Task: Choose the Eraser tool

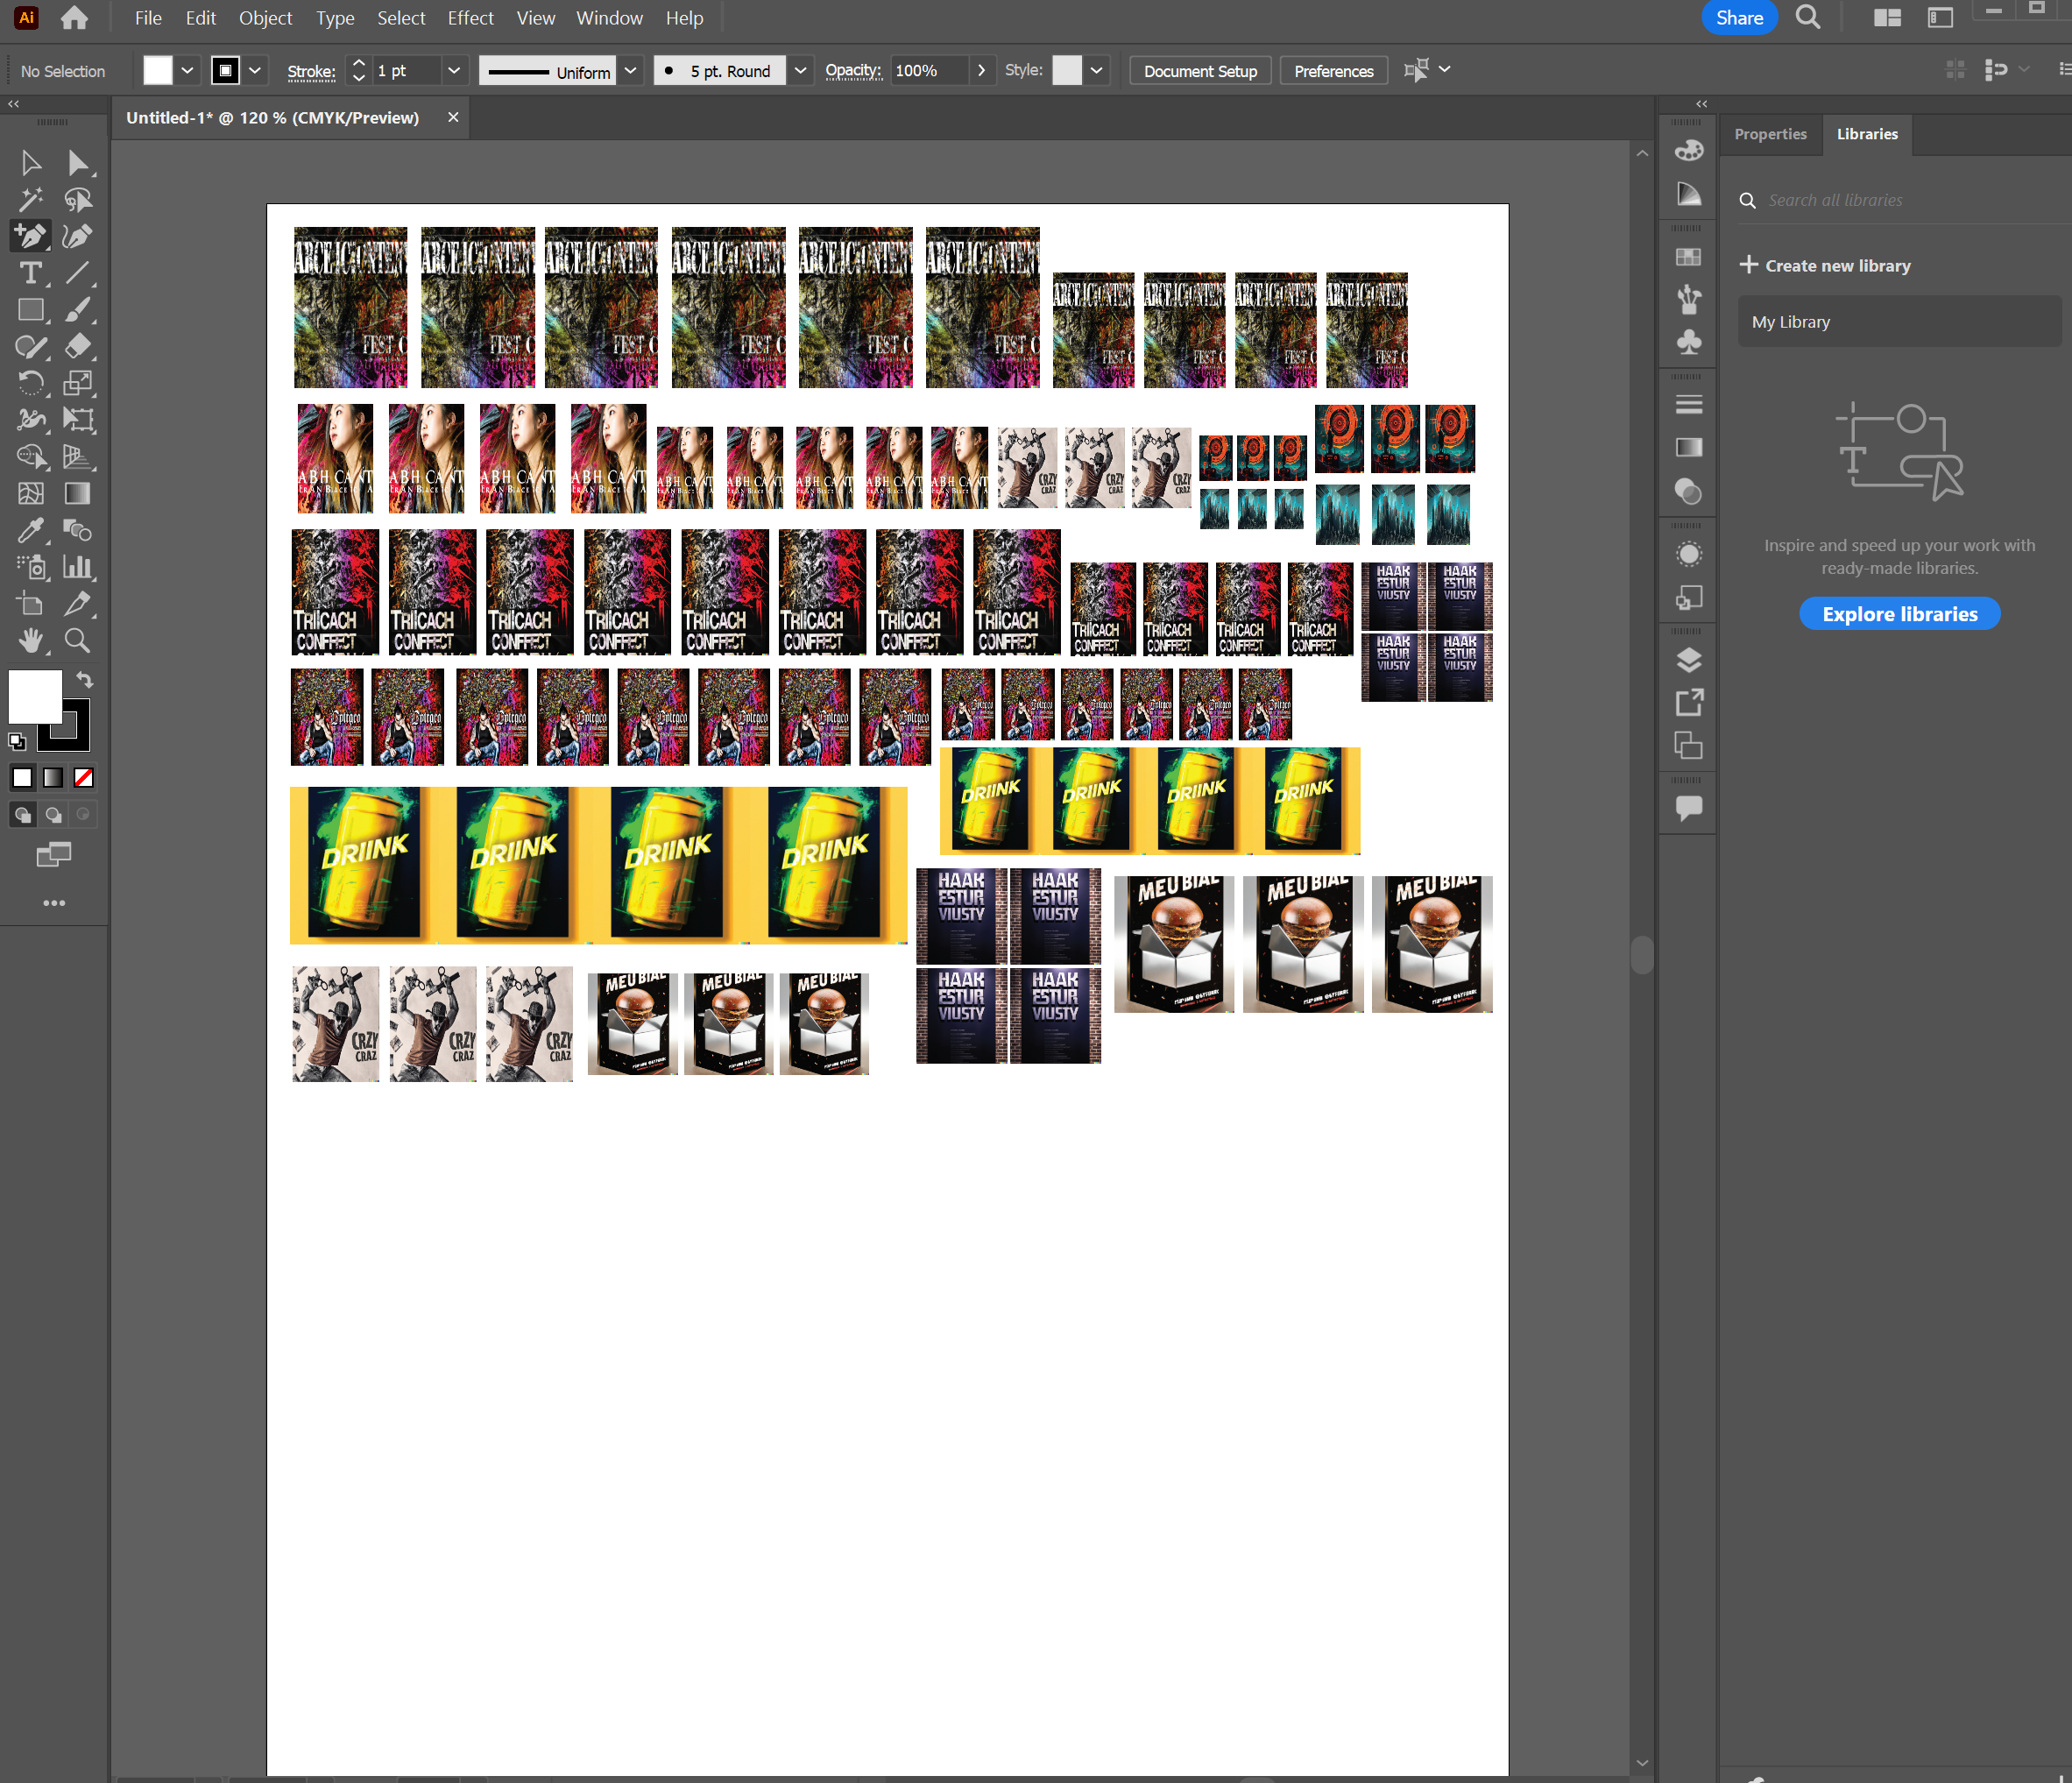Action: [x=78, y=347]
